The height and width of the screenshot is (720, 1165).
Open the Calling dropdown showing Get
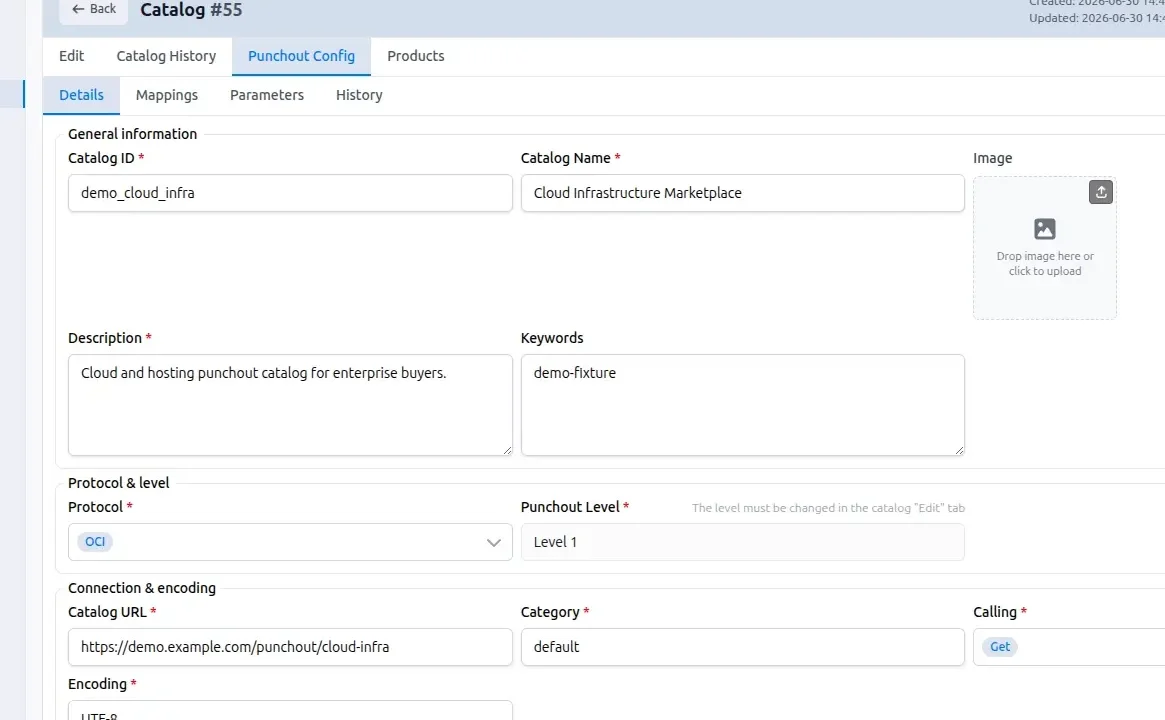(x=1069, y=647)
